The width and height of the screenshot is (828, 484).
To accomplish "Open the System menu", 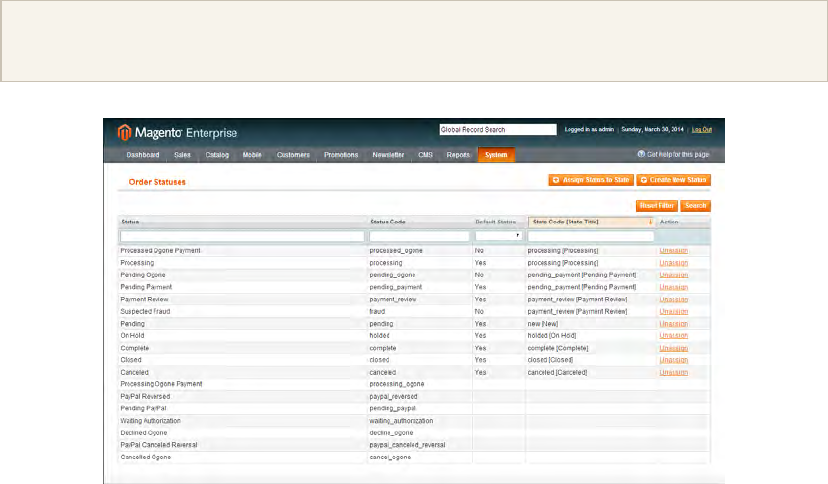I will pyautogui.click(x=496, y=155).
